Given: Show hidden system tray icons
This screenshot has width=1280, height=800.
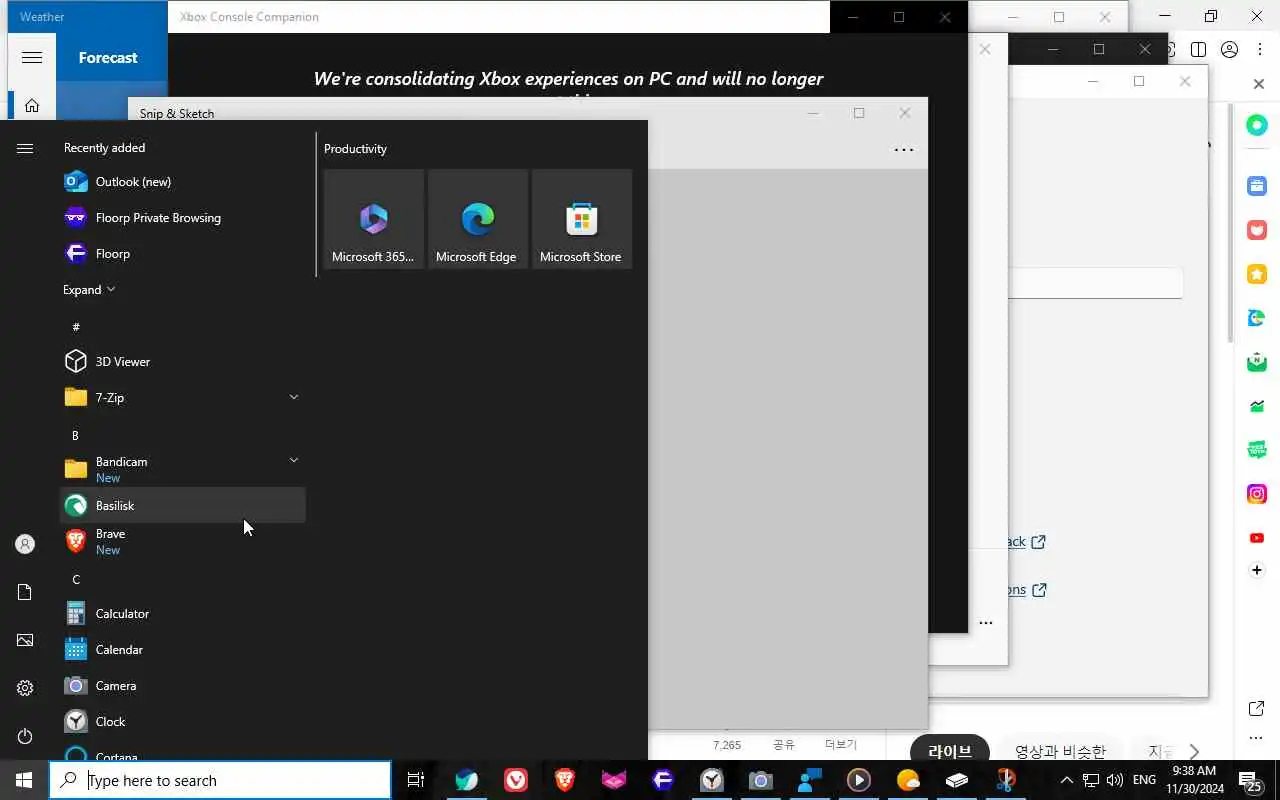Looking at the screenshot, I should [1066, 780].
